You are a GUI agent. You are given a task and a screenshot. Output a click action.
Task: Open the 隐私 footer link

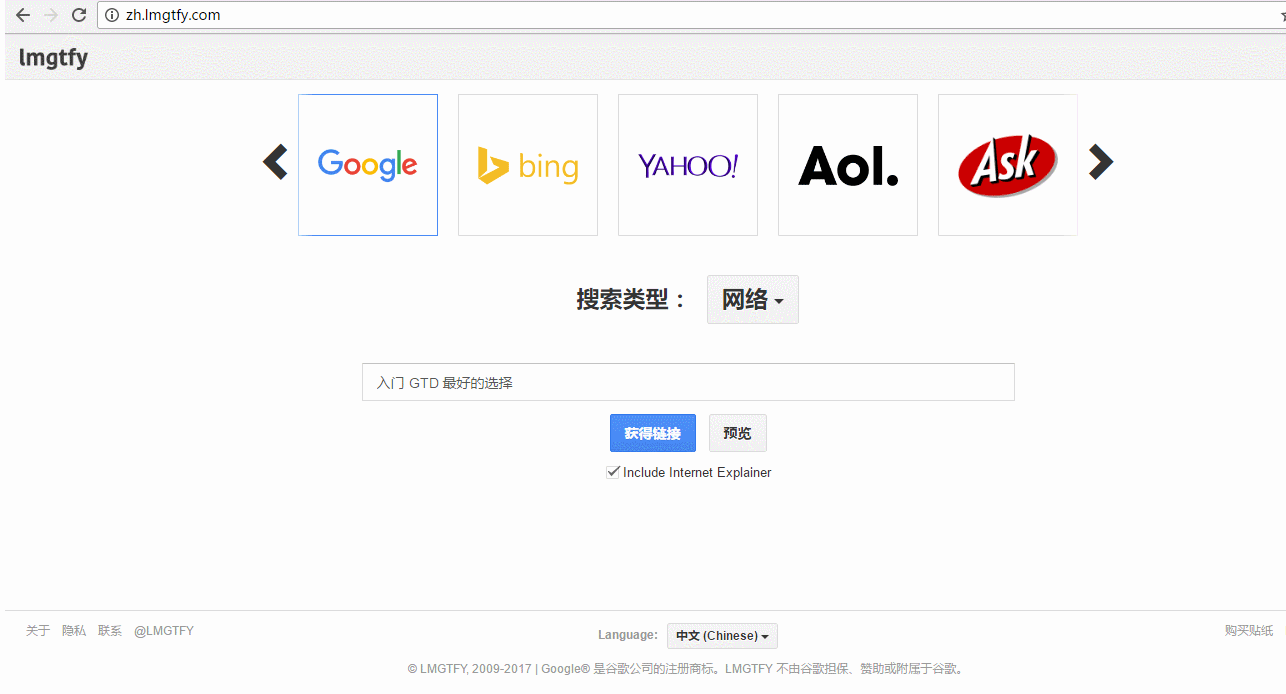click(74, 631)
